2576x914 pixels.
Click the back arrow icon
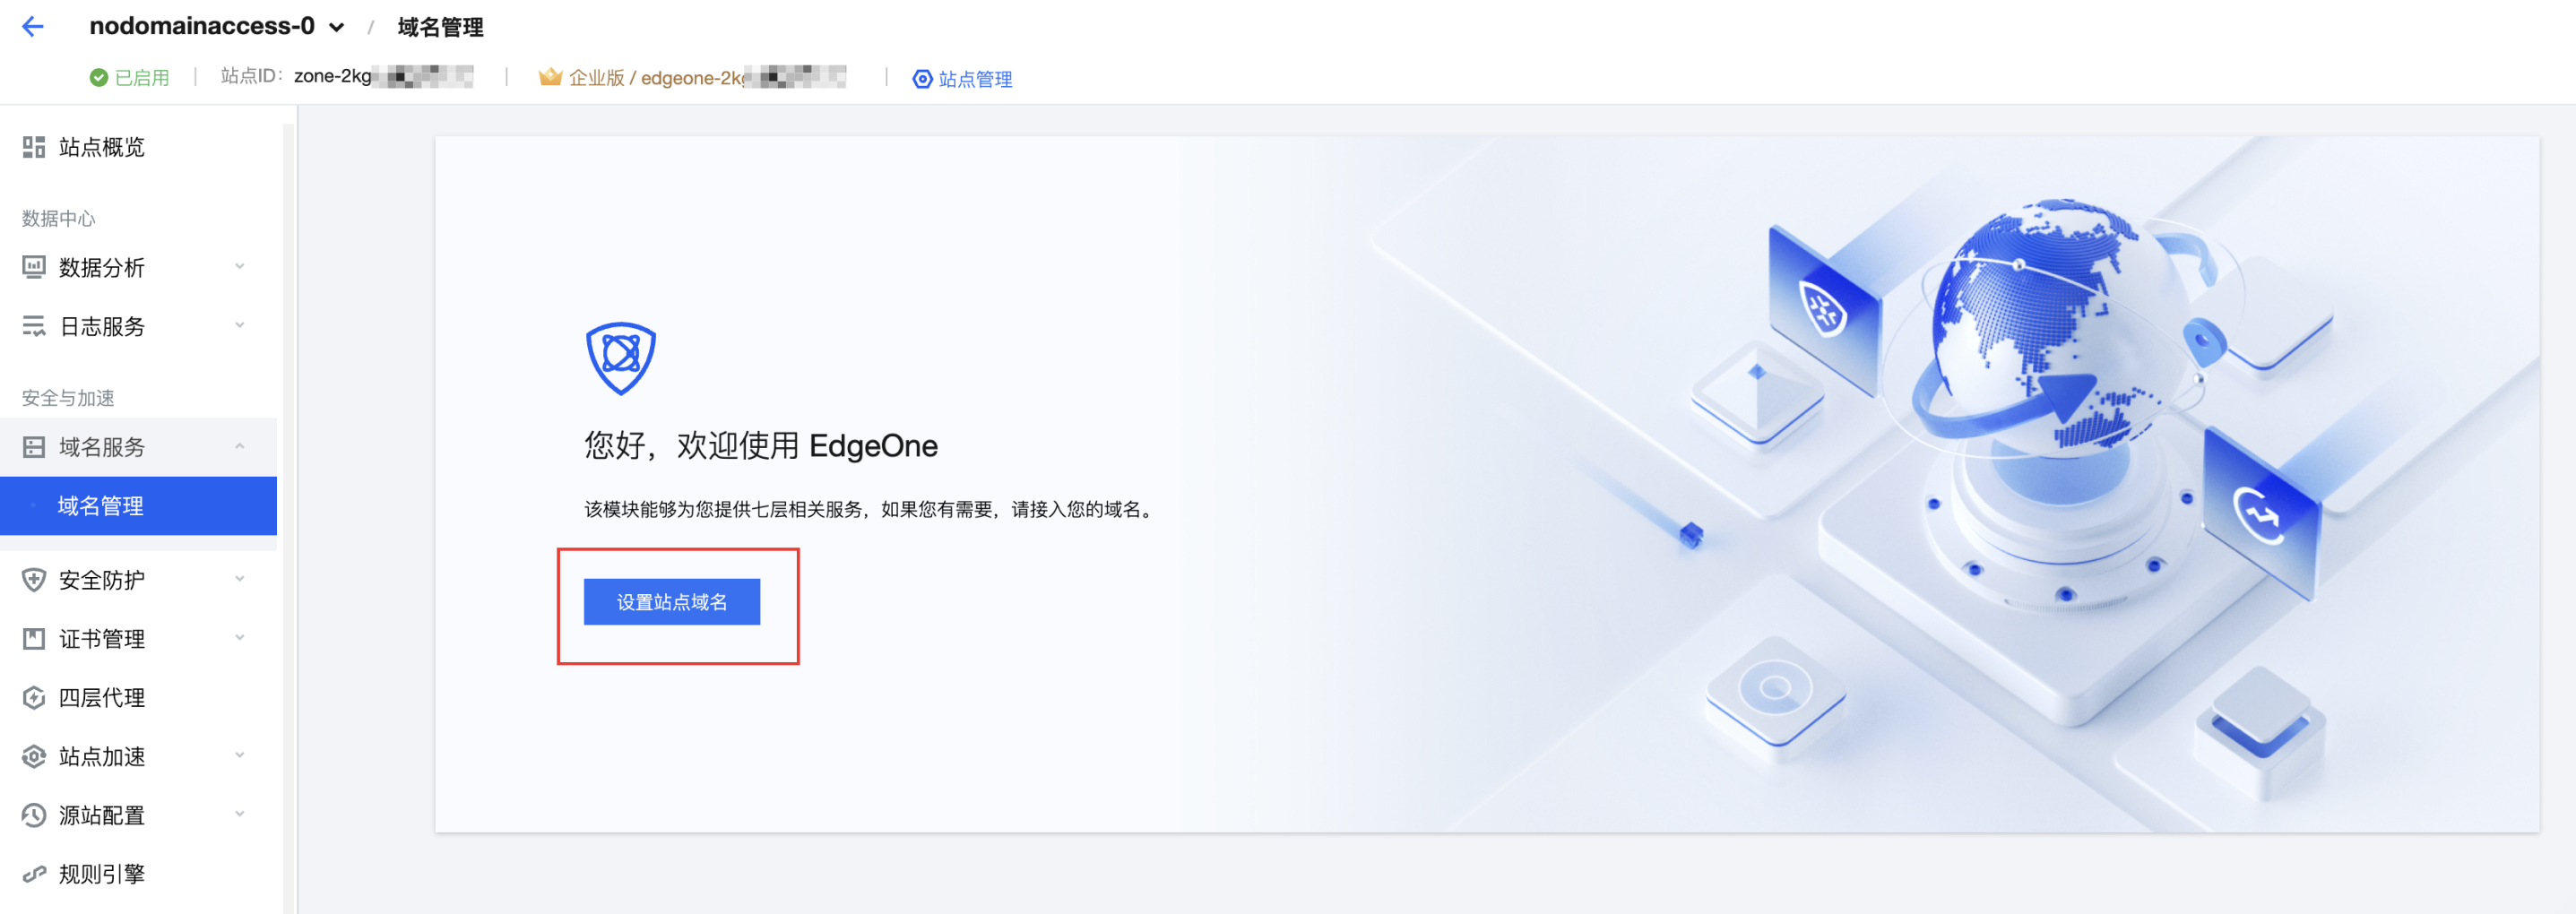(x=33, y=27)
